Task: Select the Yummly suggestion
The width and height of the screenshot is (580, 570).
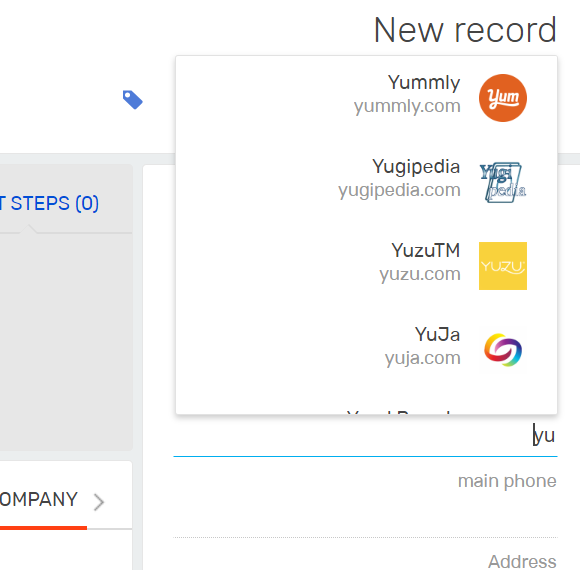Action: [x=367, y=98]
